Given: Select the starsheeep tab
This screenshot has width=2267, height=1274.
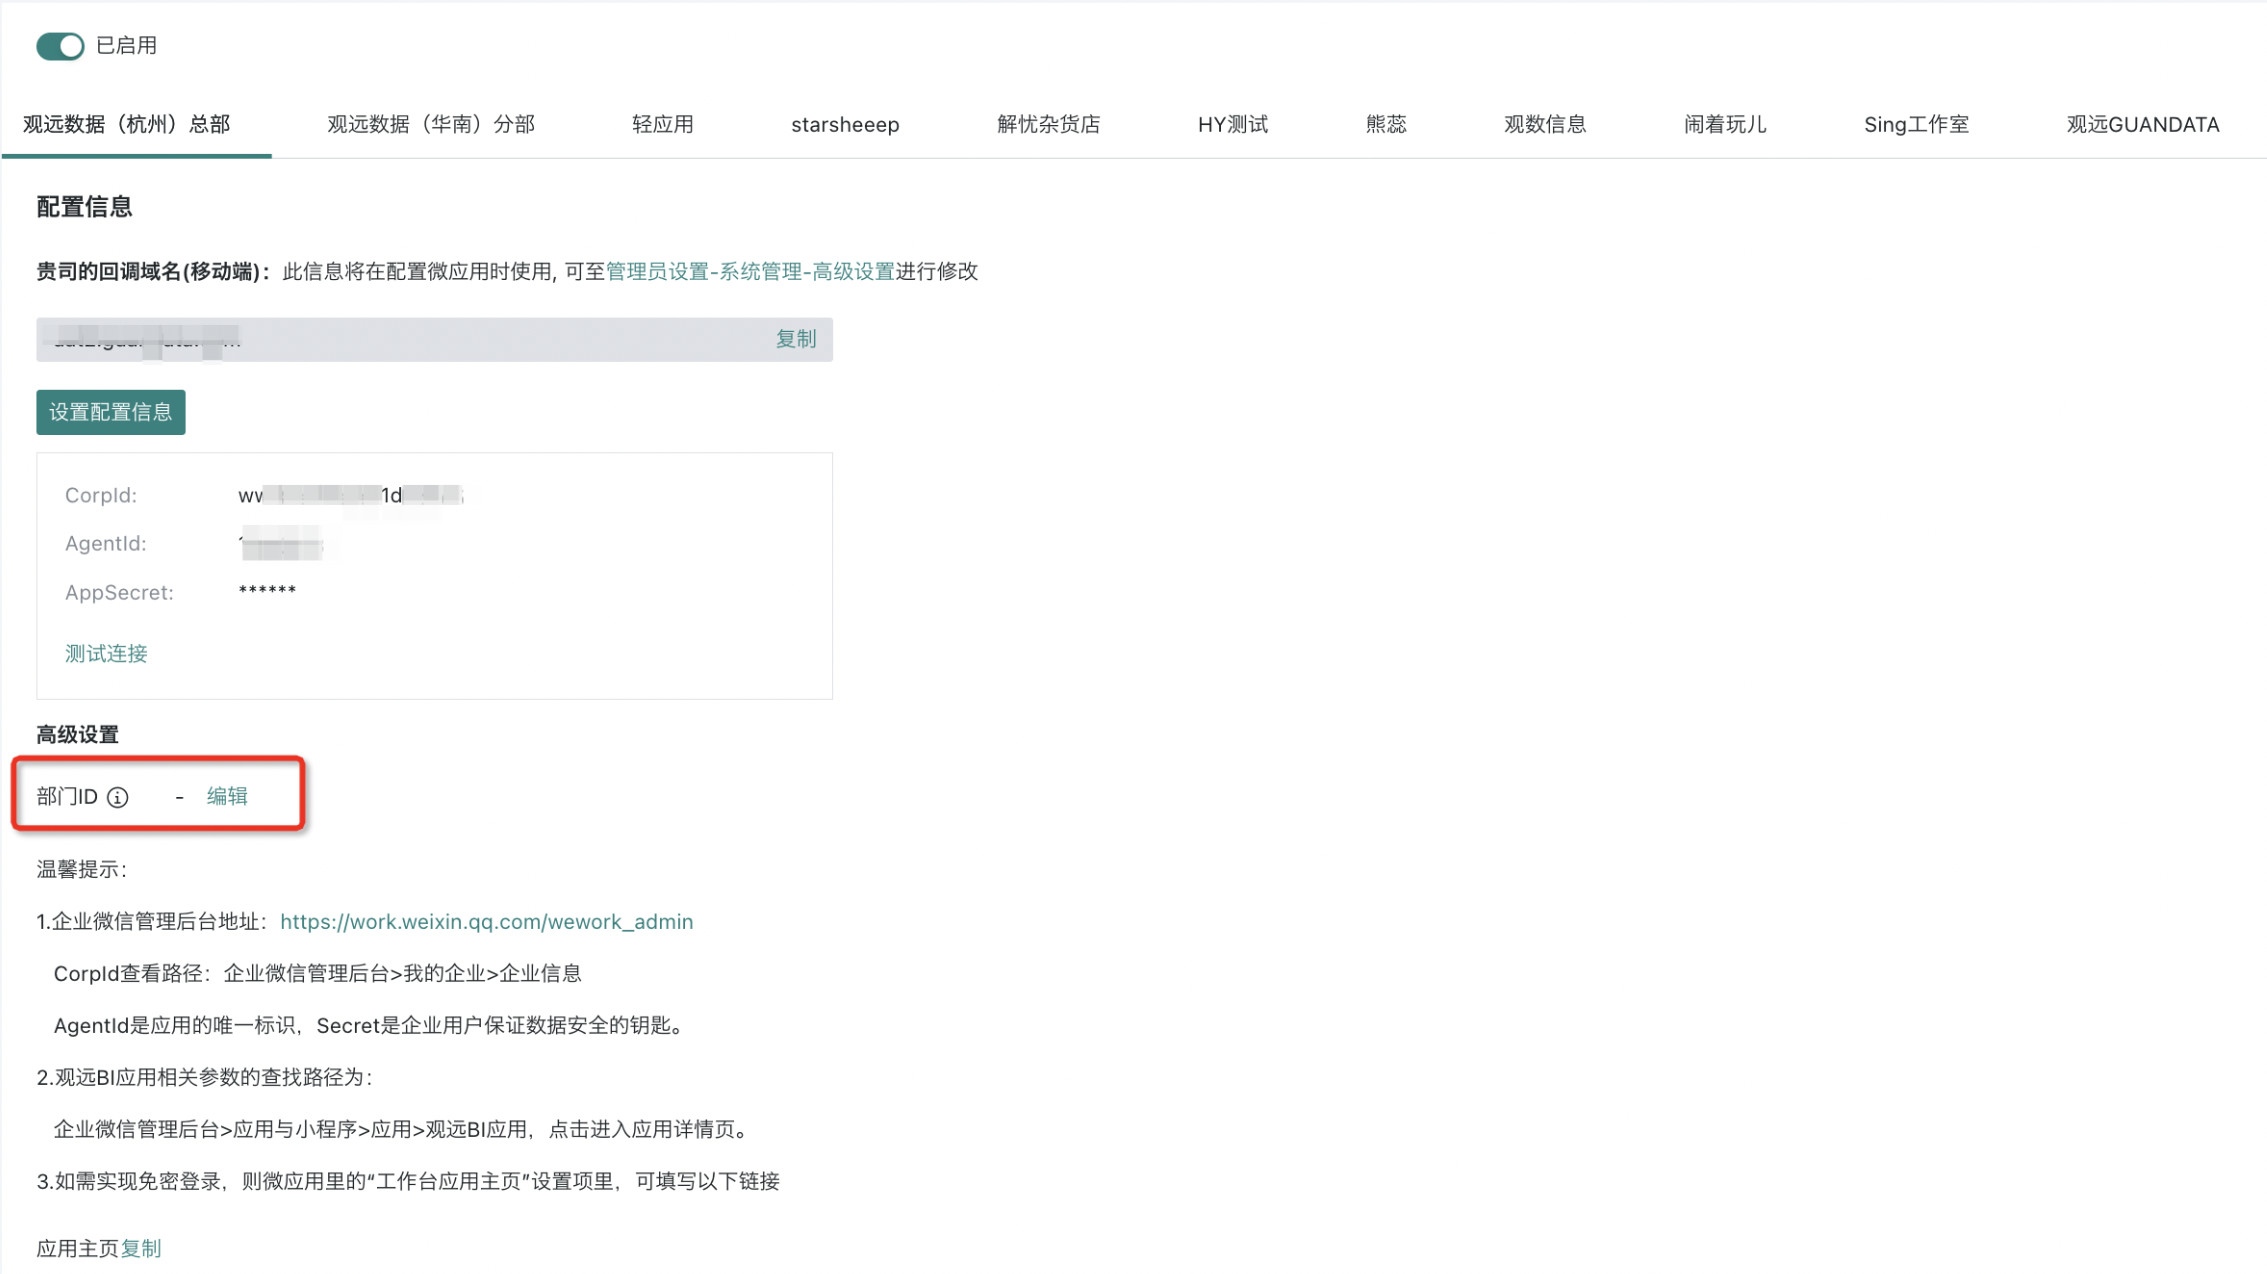Looking at the screenshot, I should click(x=845, y=124).
